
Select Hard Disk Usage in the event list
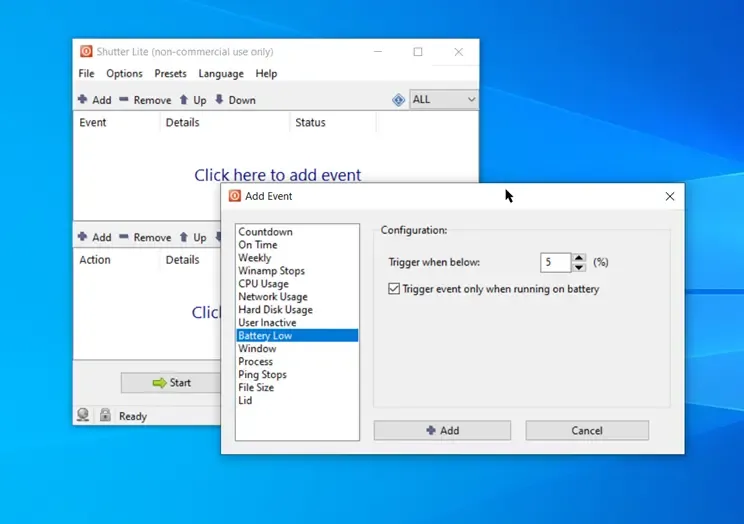(297, 309)
